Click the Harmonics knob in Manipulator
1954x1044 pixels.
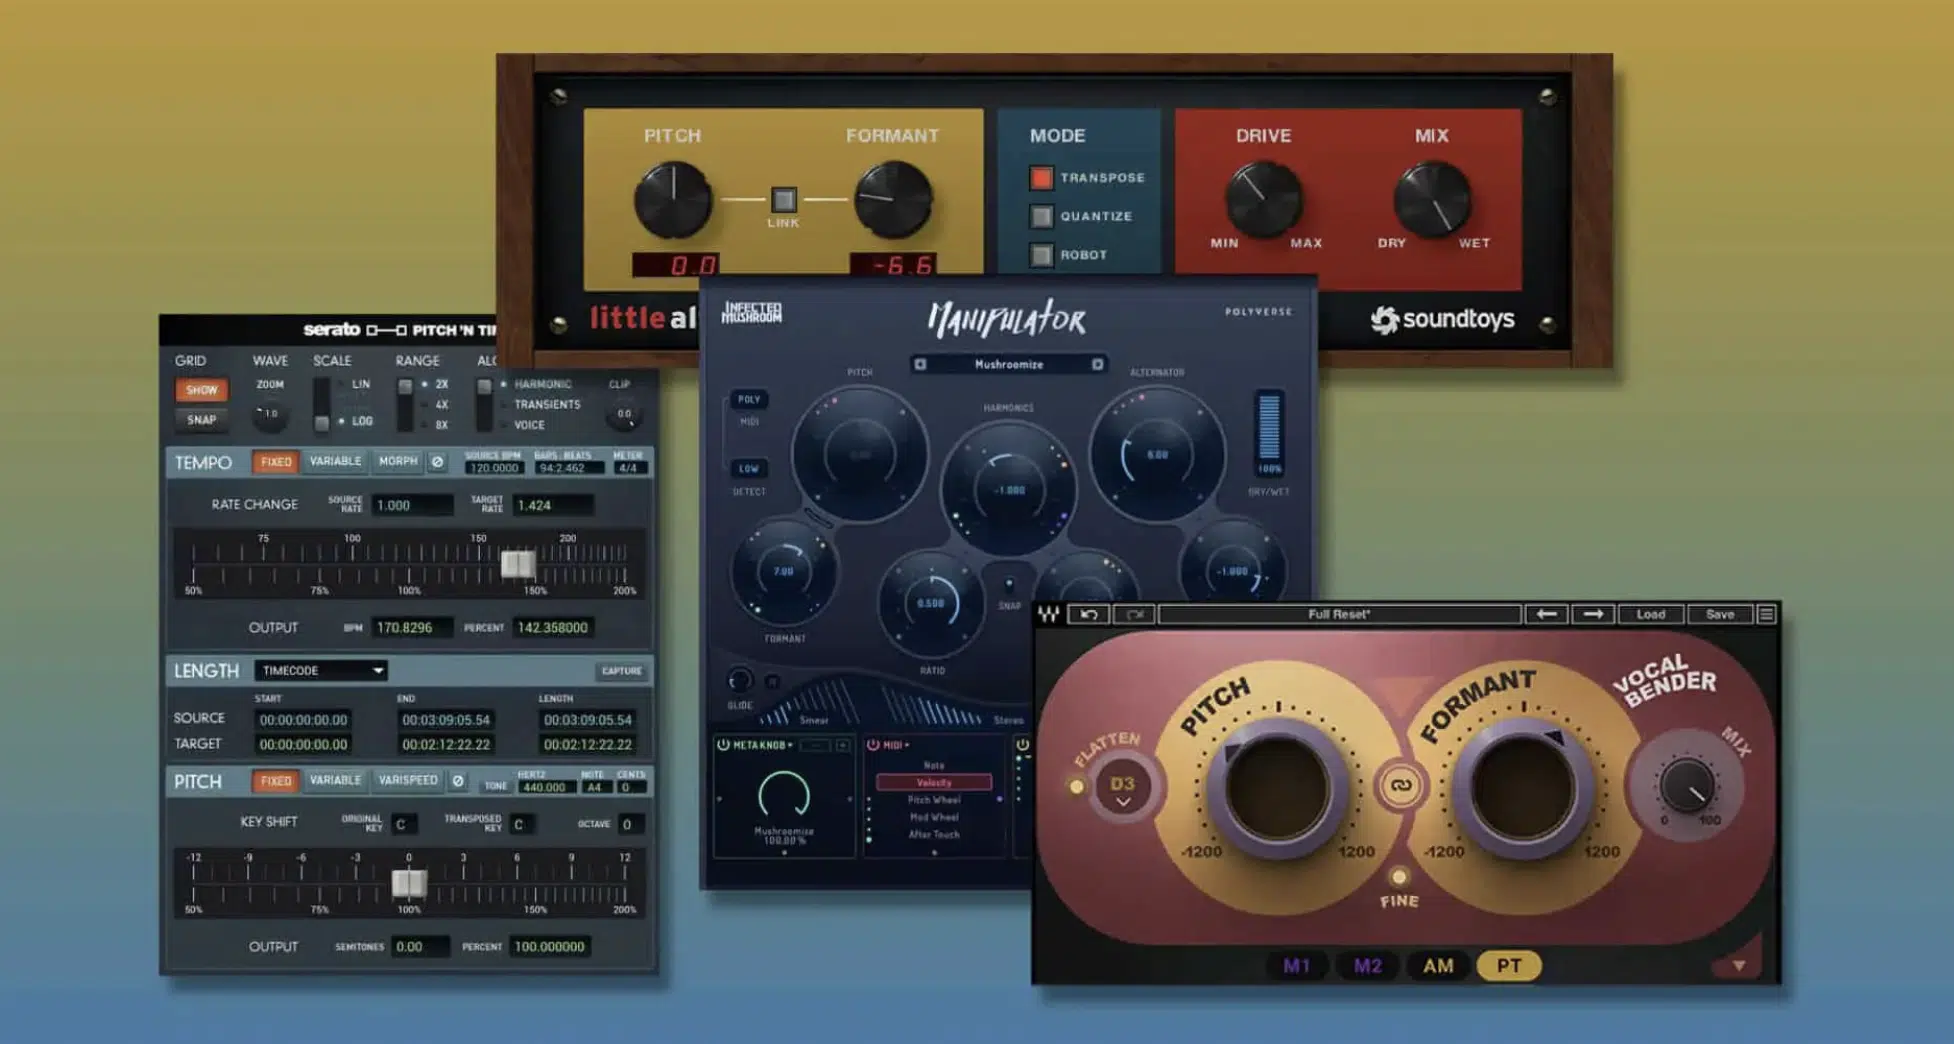point(1008,489)
